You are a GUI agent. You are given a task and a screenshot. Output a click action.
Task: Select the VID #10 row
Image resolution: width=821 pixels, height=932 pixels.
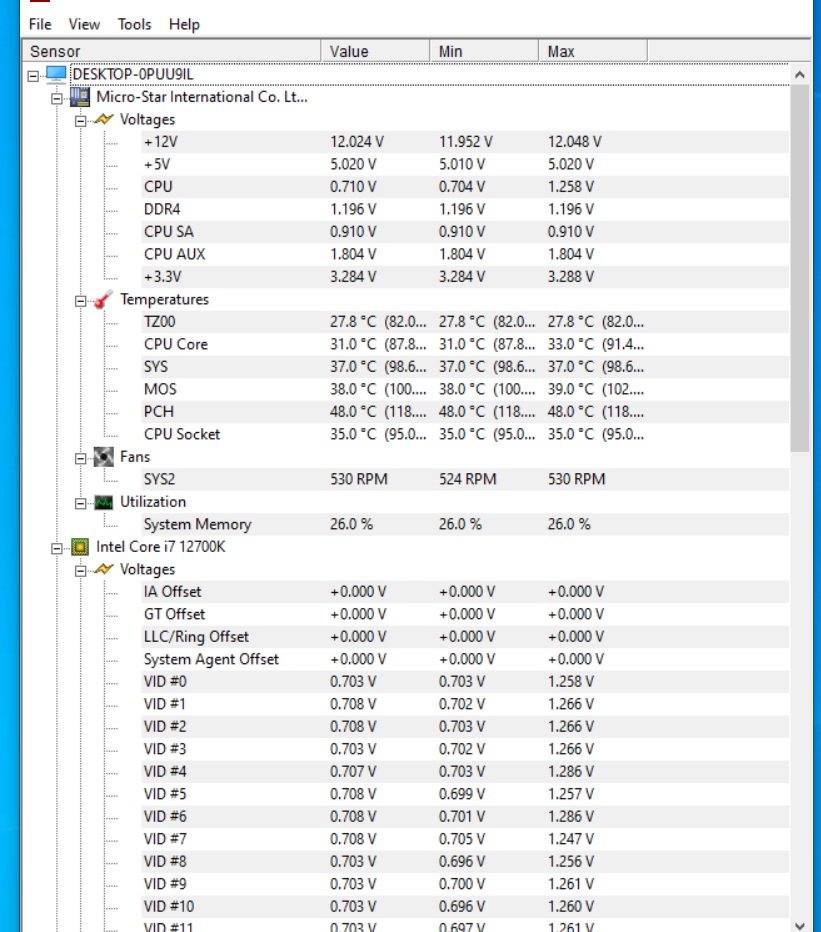pos(465,906)
